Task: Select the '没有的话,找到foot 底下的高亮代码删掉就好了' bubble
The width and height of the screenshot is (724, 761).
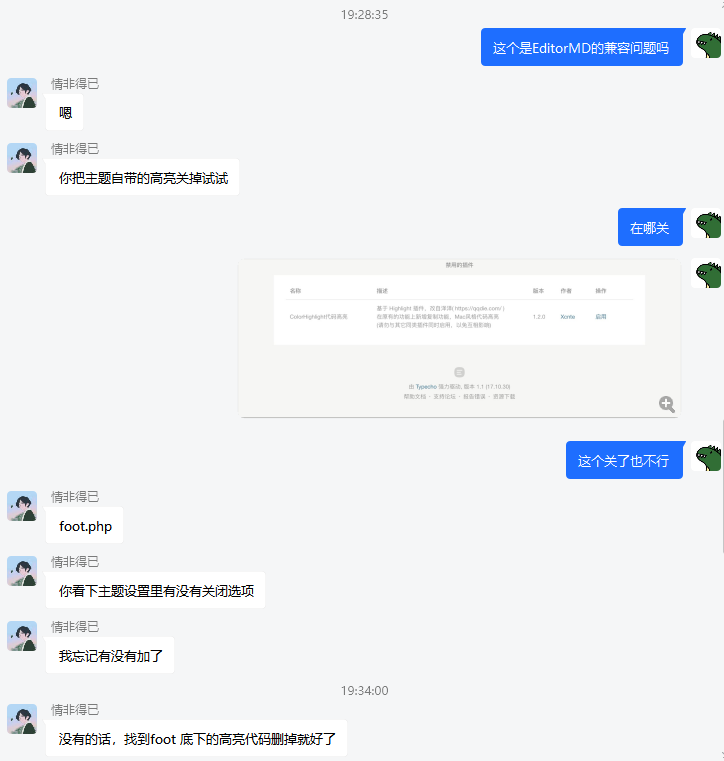Action: pyautogui.click(x=197, y=738)
